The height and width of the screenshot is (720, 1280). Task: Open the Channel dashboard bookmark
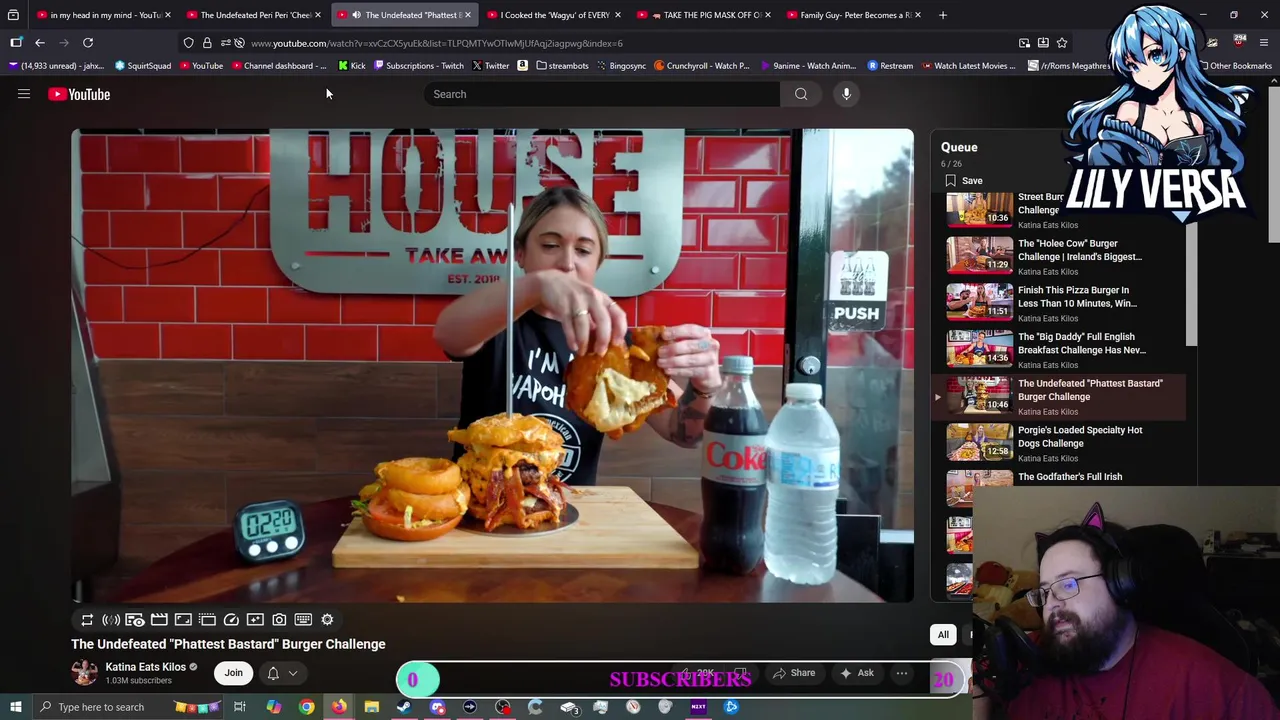point(279,66)
